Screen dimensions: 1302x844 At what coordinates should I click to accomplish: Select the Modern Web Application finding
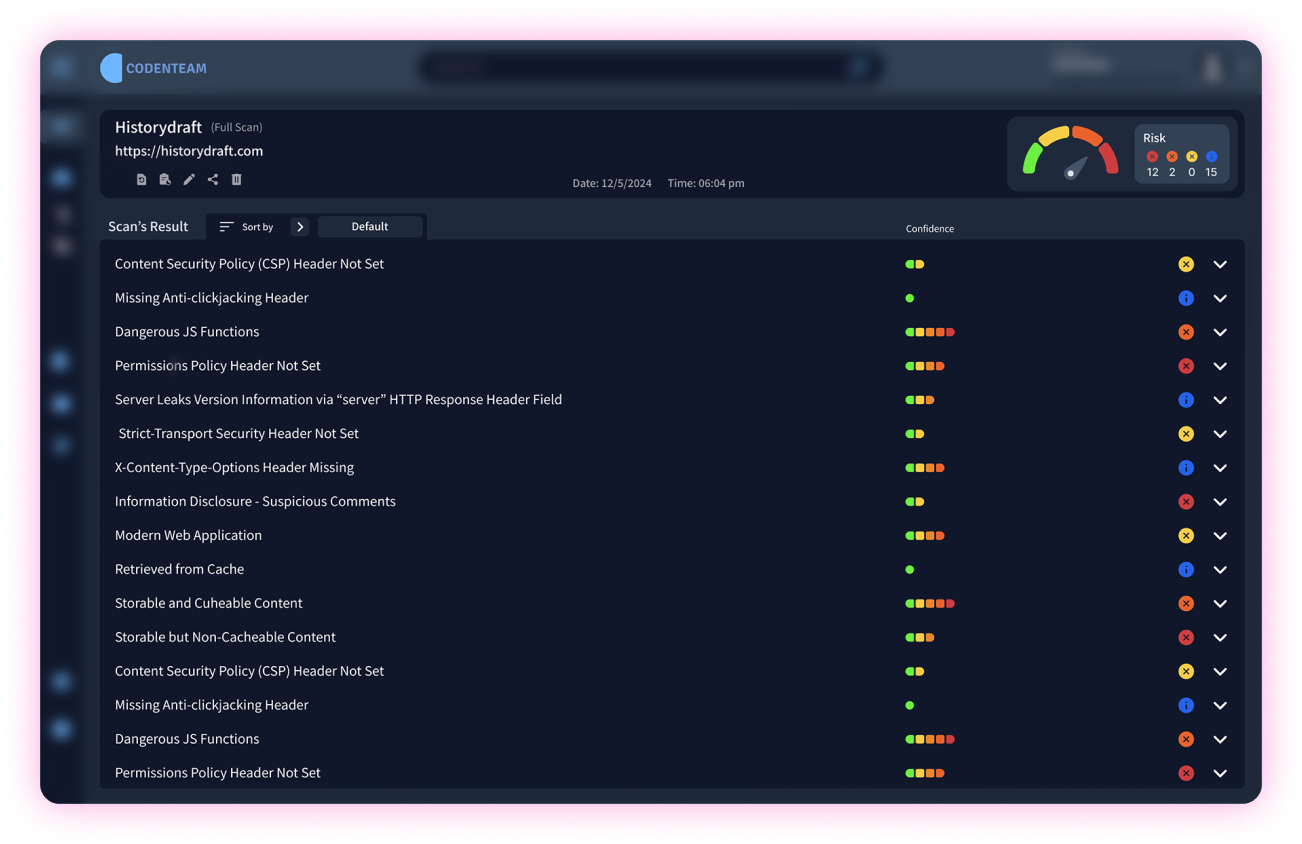point(188,536)
